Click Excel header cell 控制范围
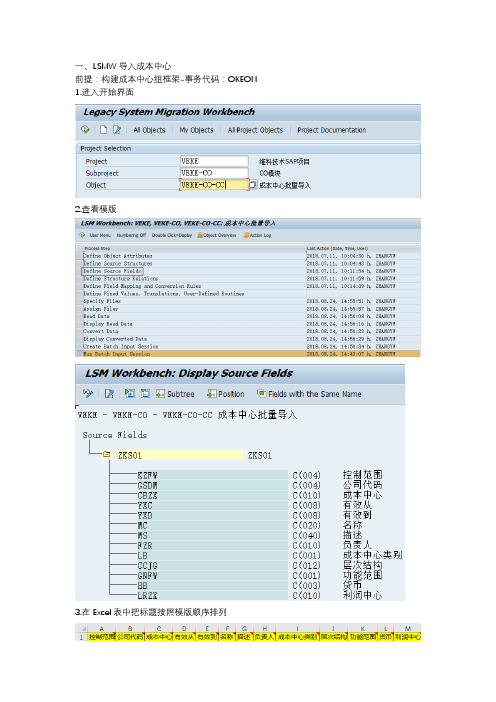Screen dimensions: 496x702 pos(102,637)
